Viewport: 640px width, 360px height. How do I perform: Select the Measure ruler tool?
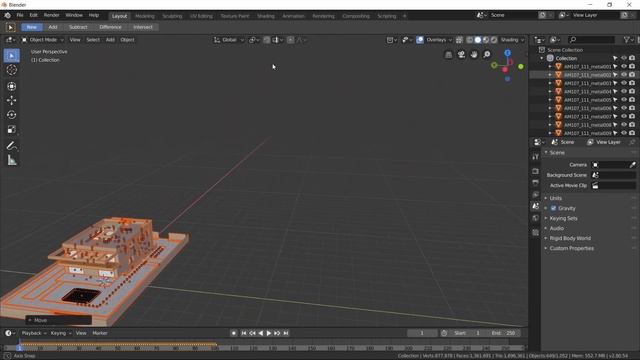click(11, 160)
